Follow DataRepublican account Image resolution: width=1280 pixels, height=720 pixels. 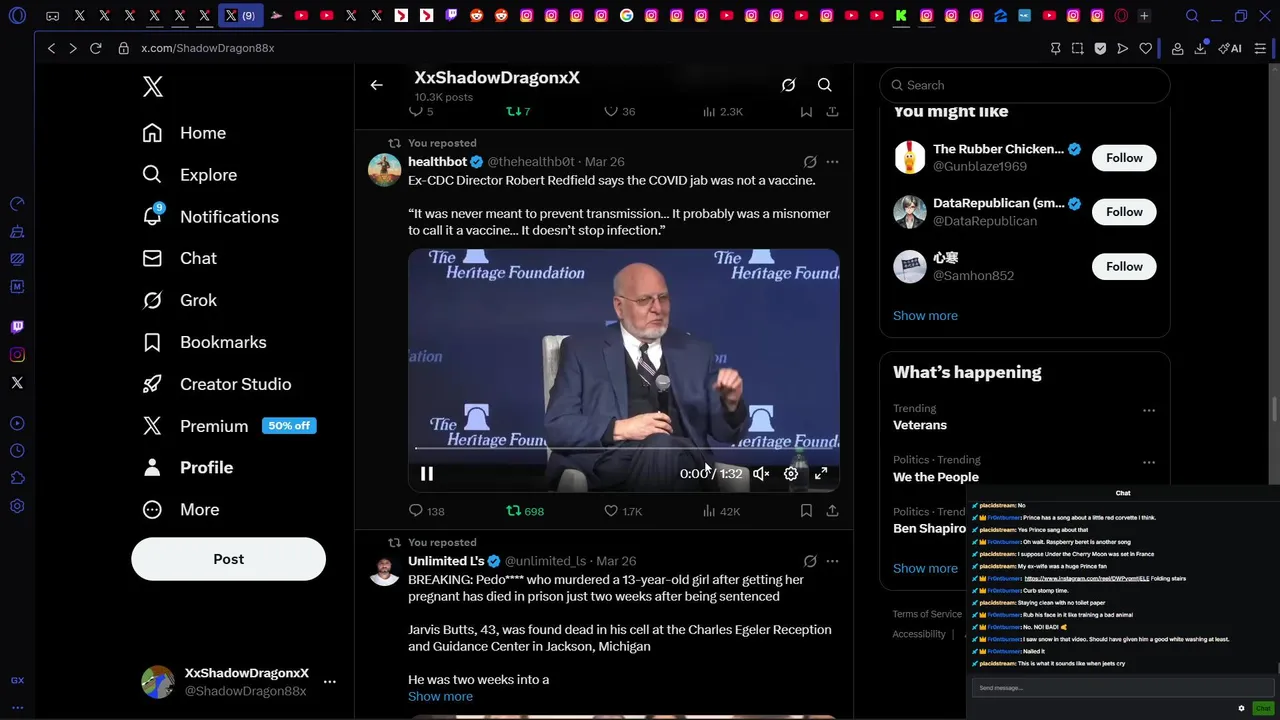click(x=1124, y=212)
